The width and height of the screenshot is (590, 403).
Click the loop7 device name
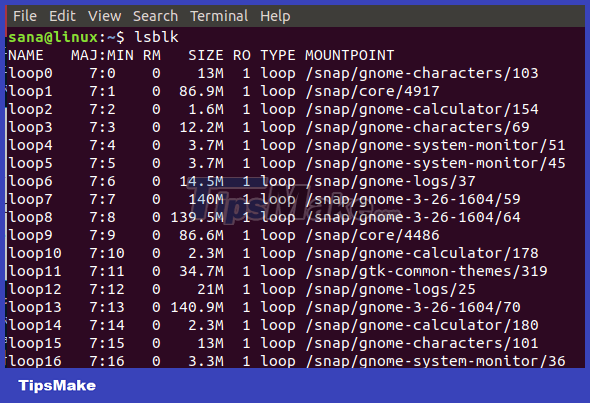pos(30,199)
